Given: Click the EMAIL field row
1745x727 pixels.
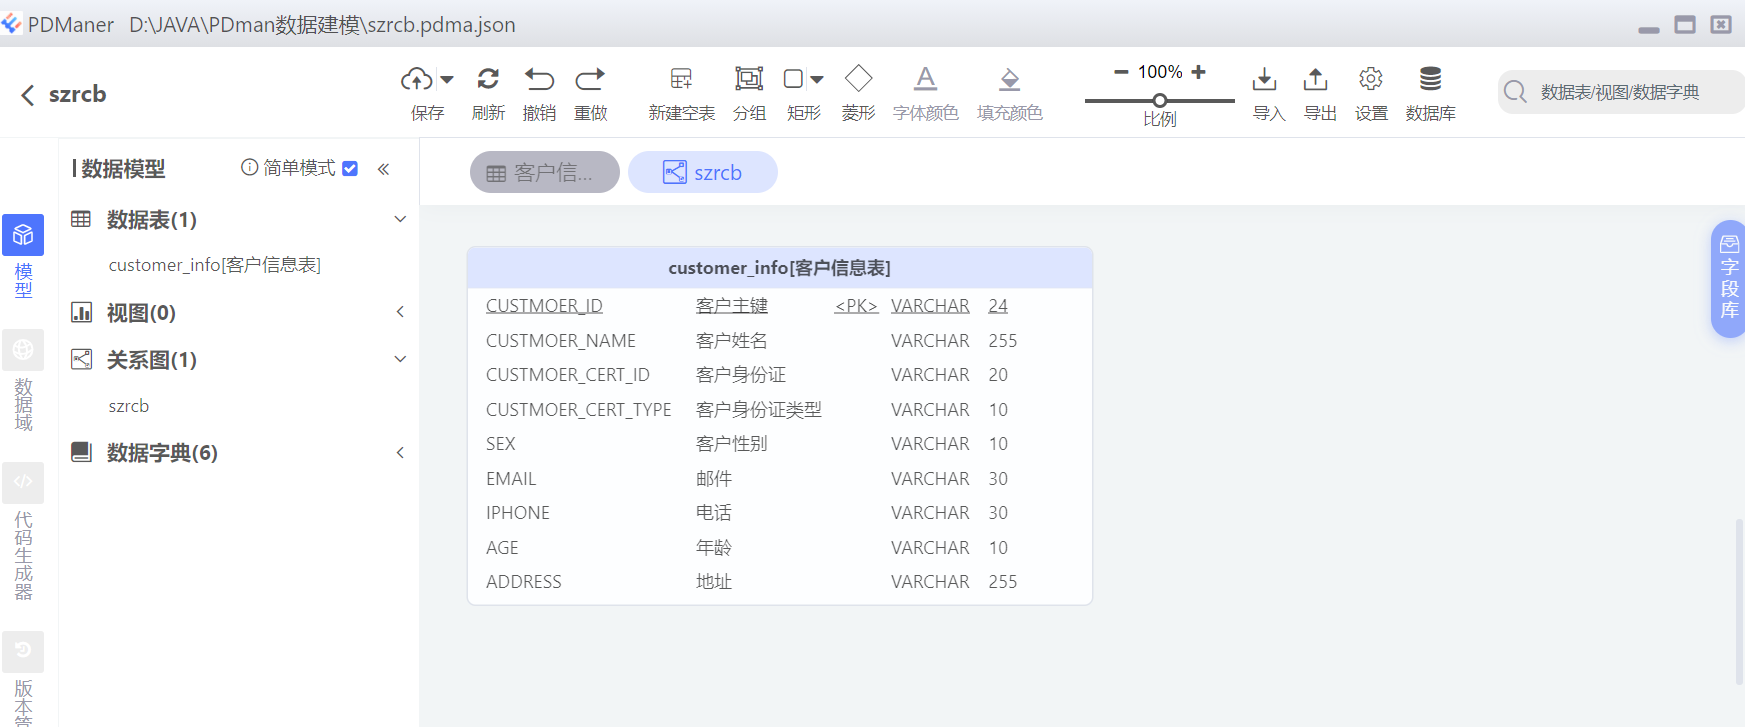Looking at the screenshot, I should pos(780,479).
